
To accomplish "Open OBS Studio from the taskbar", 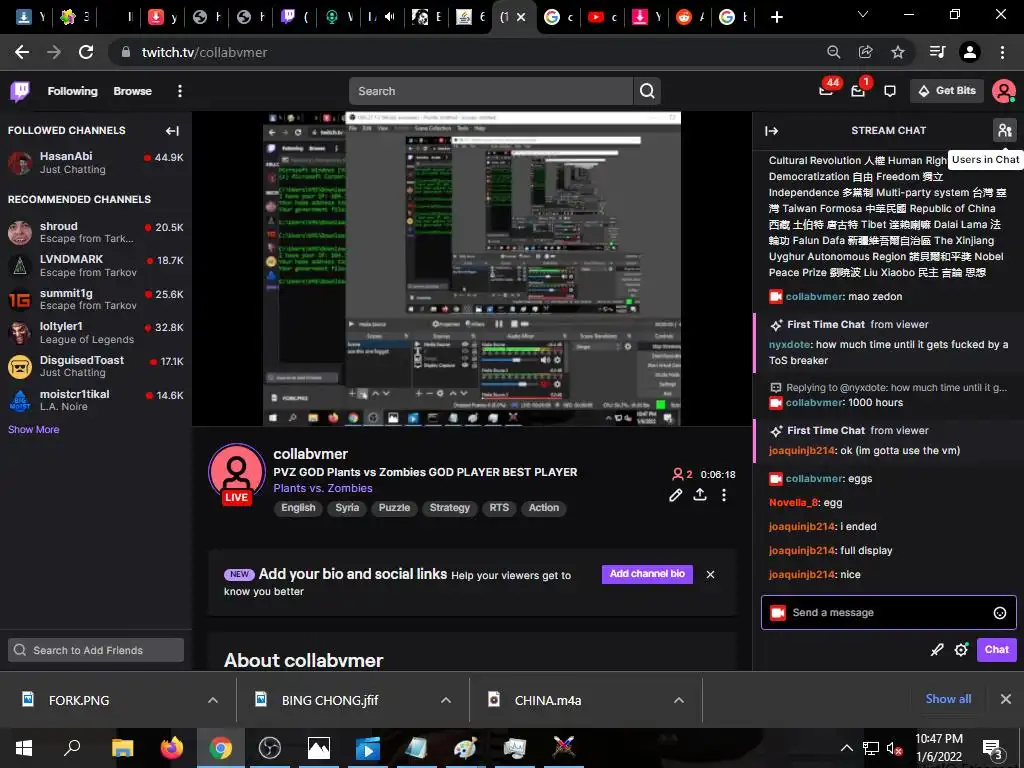I will coord(269,748).
